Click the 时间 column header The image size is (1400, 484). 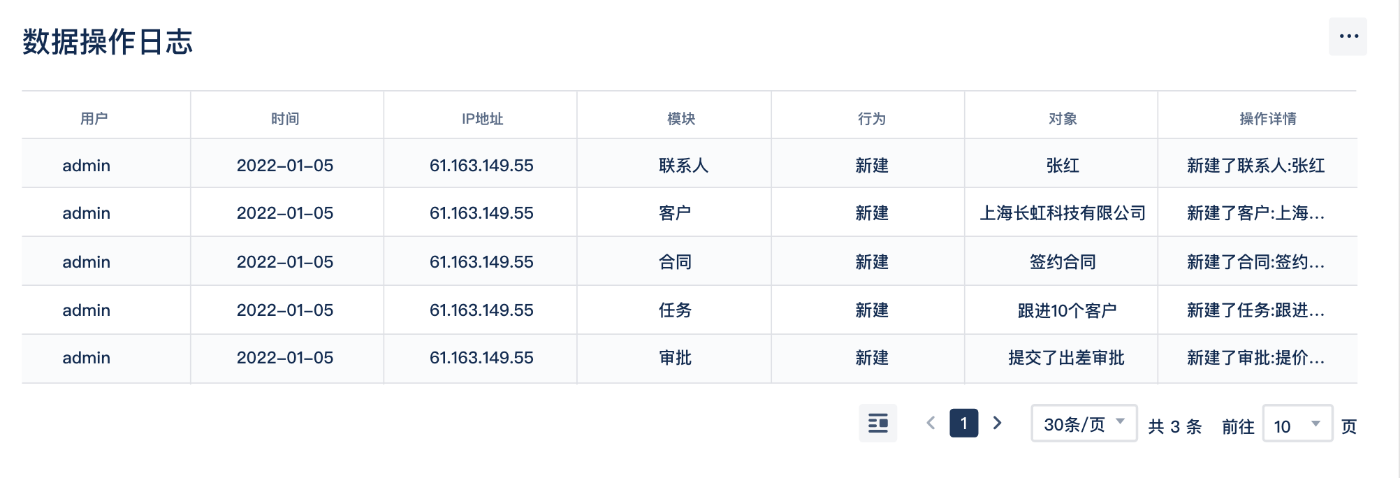[285, 118]
